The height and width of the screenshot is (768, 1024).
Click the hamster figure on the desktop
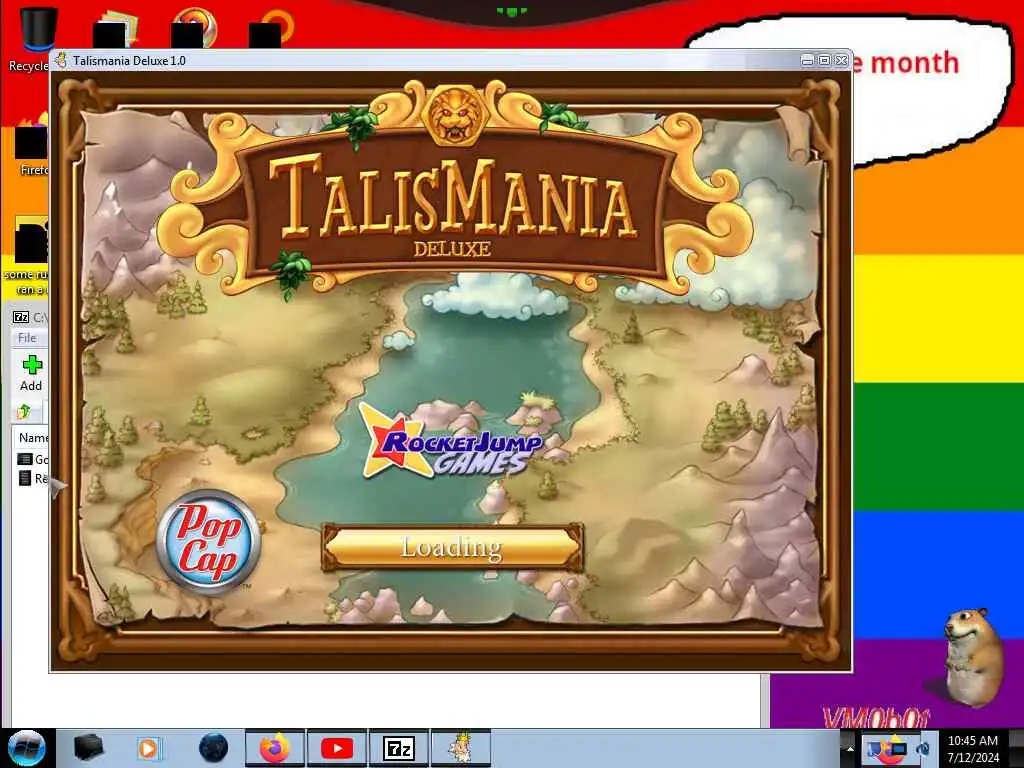click(x=972, y=656)
